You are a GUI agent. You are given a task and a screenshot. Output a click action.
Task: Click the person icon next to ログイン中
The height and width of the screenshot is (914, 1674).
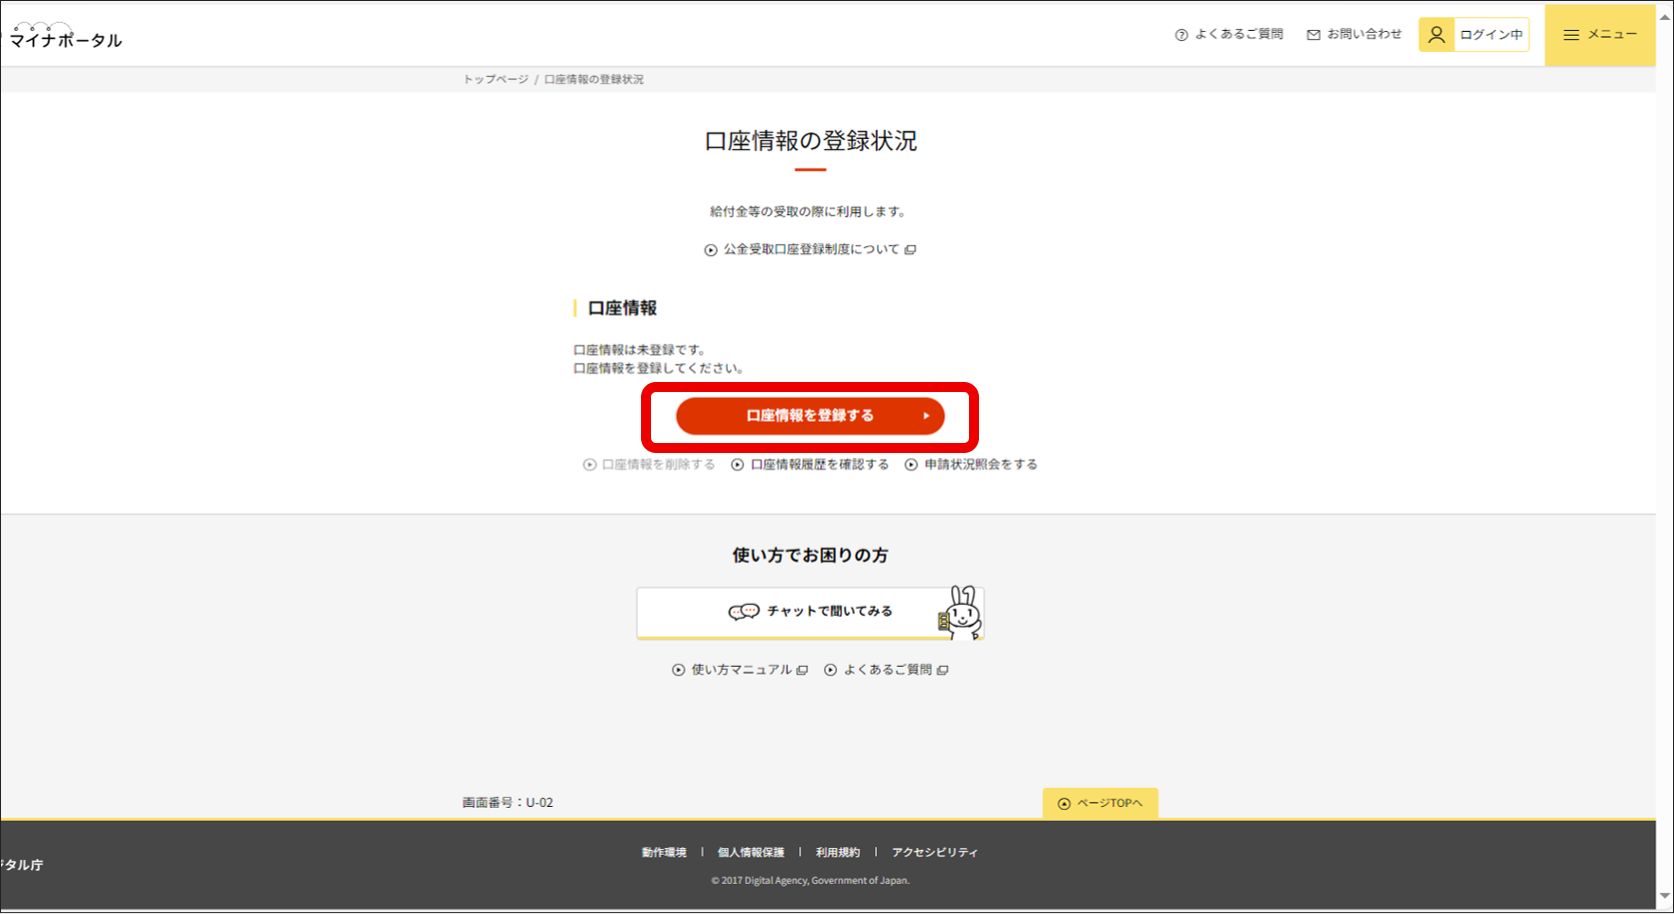click(x=1437, y=33)
